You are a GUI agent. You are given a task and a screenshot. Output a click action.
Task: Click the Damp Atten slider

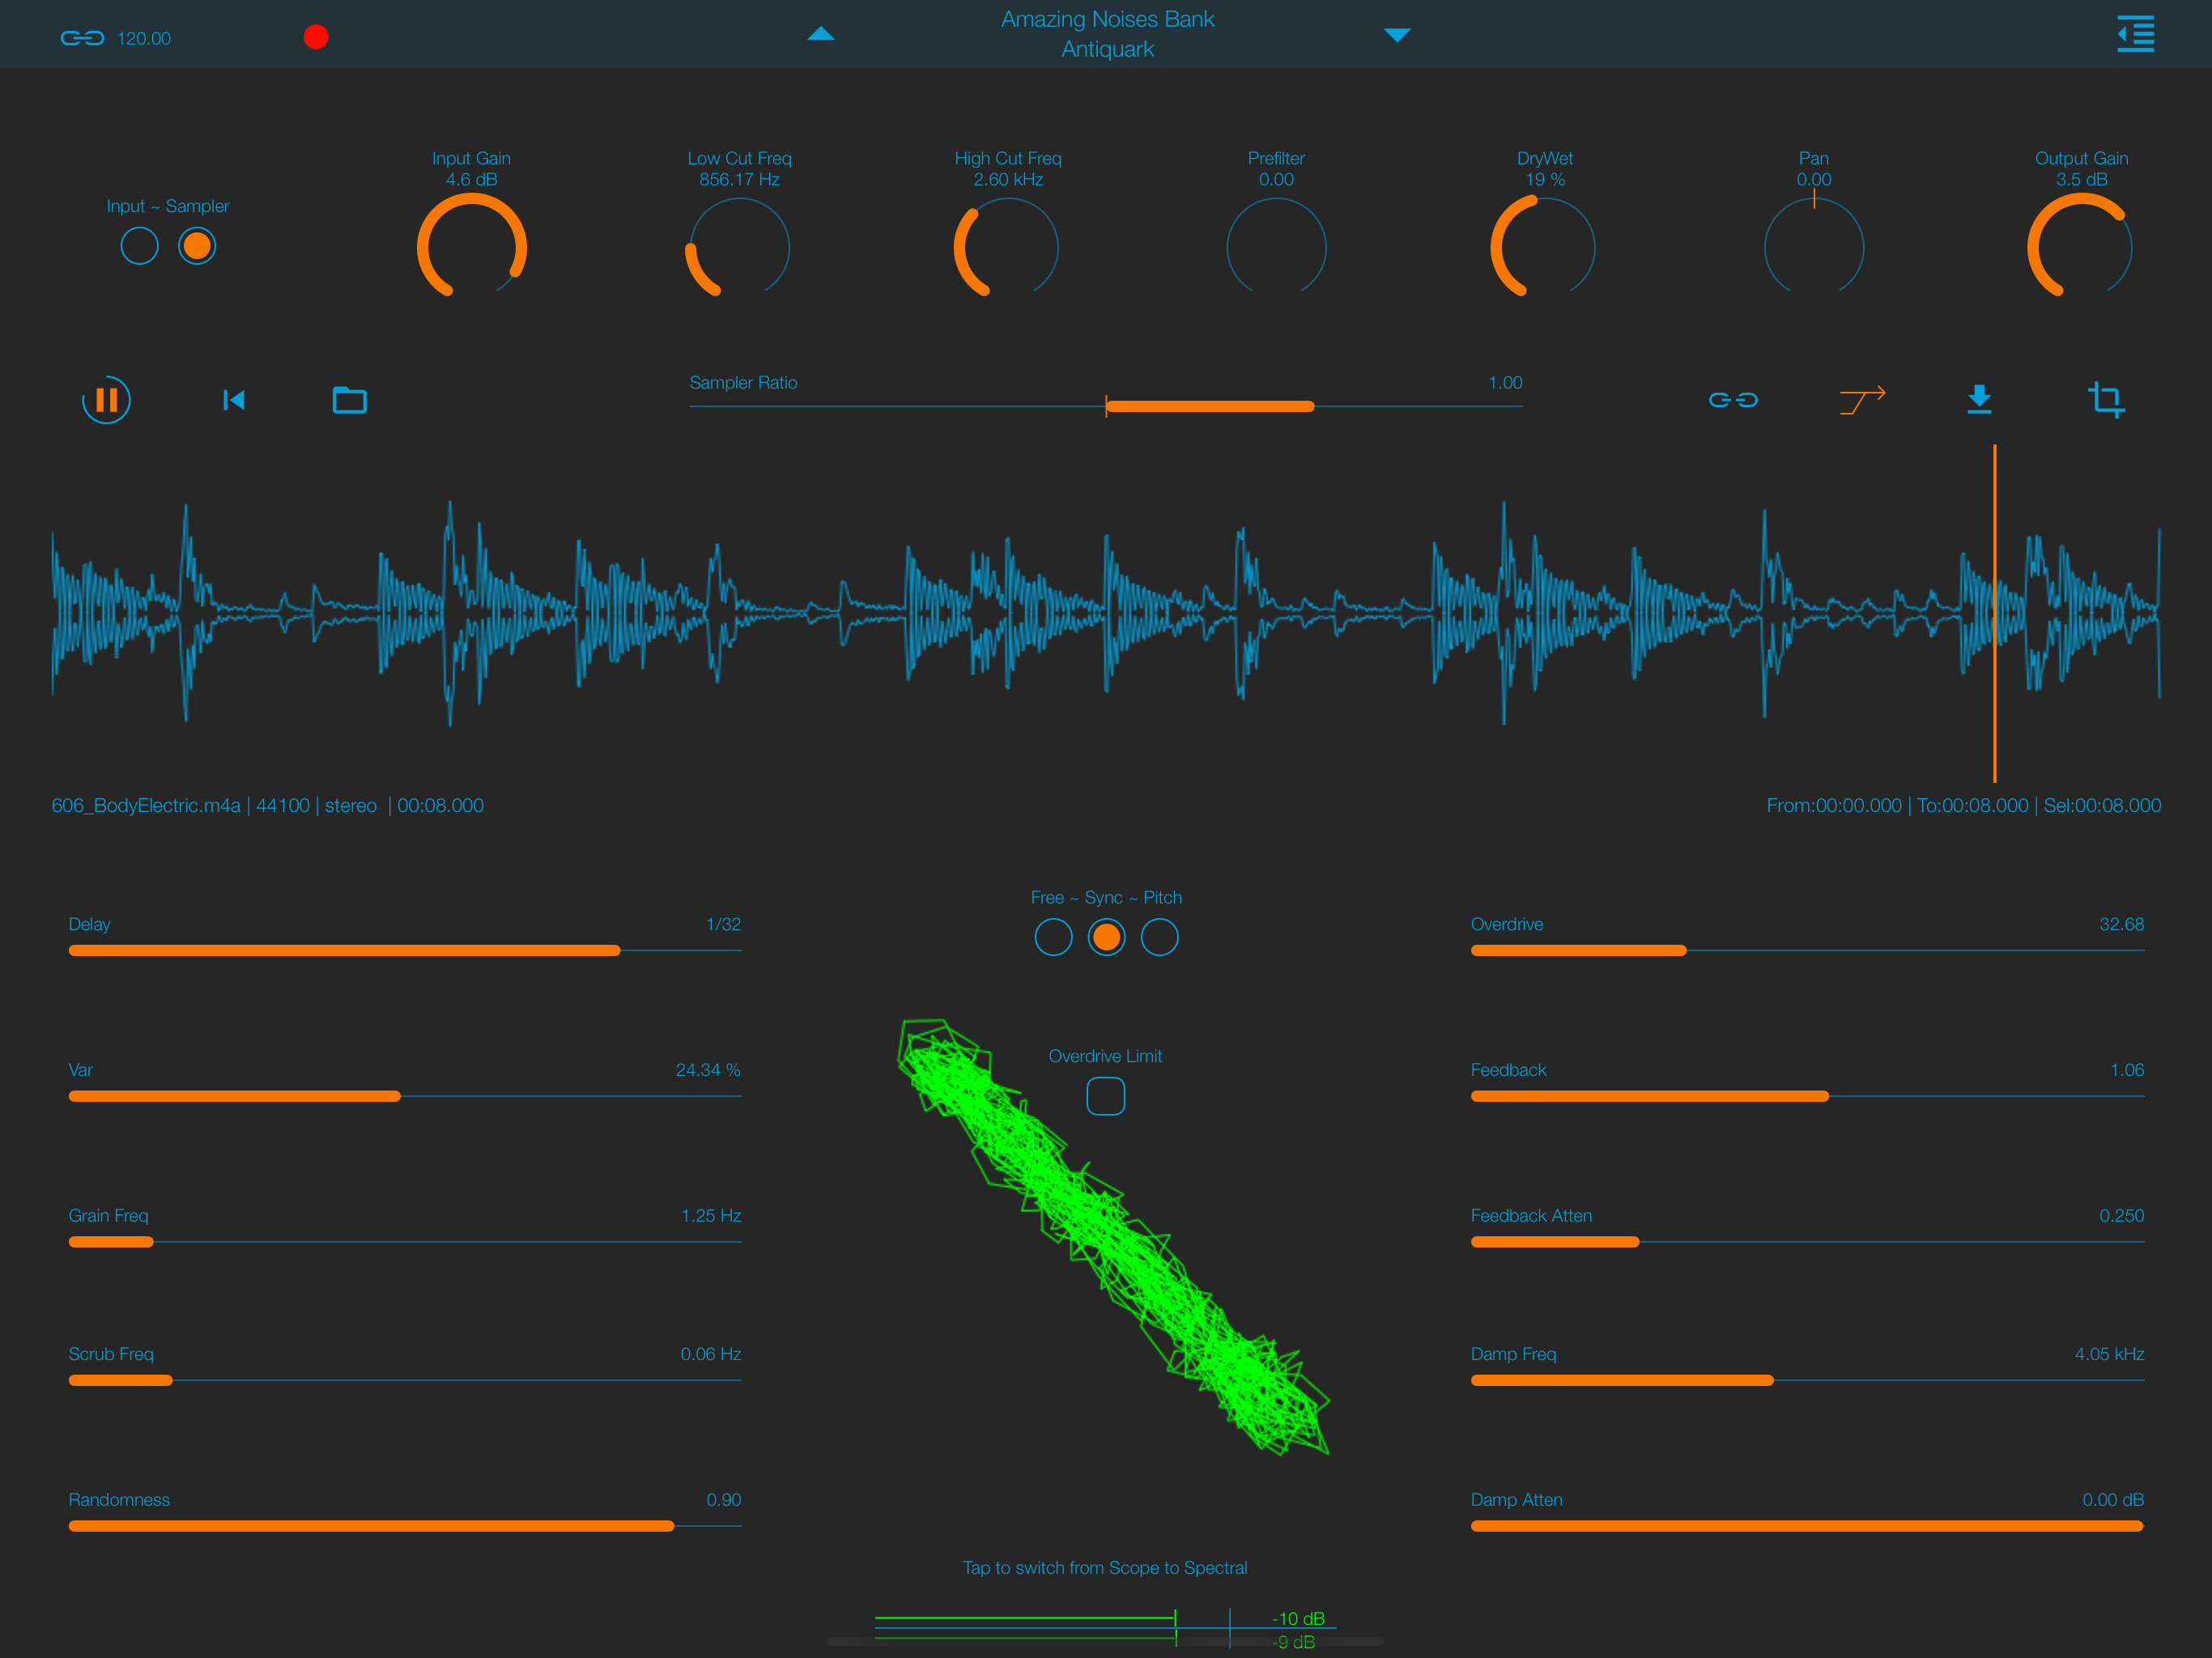pyautogui.click(x=1807, y=1526)
